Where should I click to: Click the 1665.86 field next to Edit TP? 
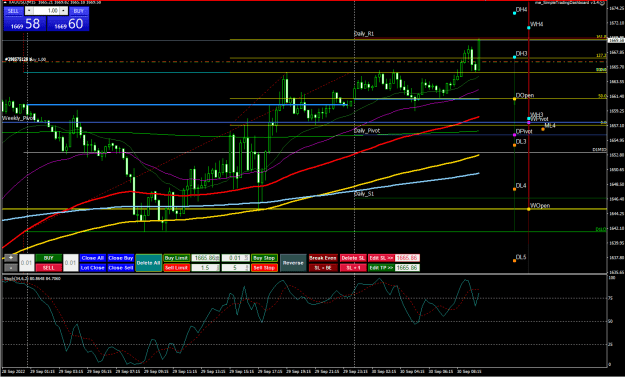pos(407,268)
